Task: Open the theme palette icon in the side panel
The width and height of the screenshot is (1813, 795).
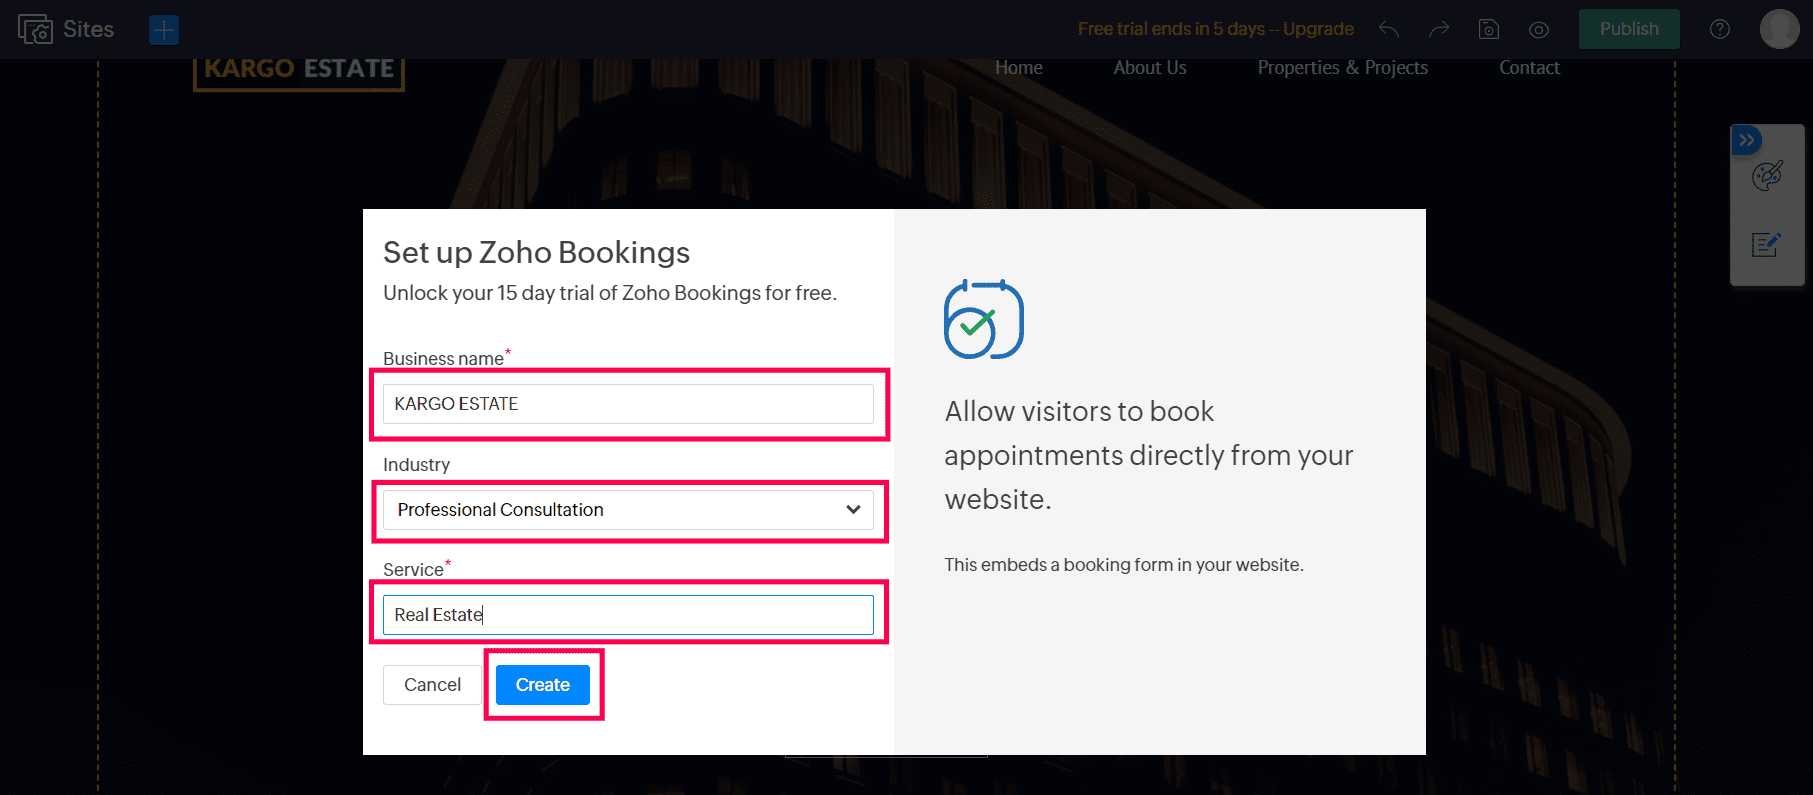Action: pos(1767,176)
